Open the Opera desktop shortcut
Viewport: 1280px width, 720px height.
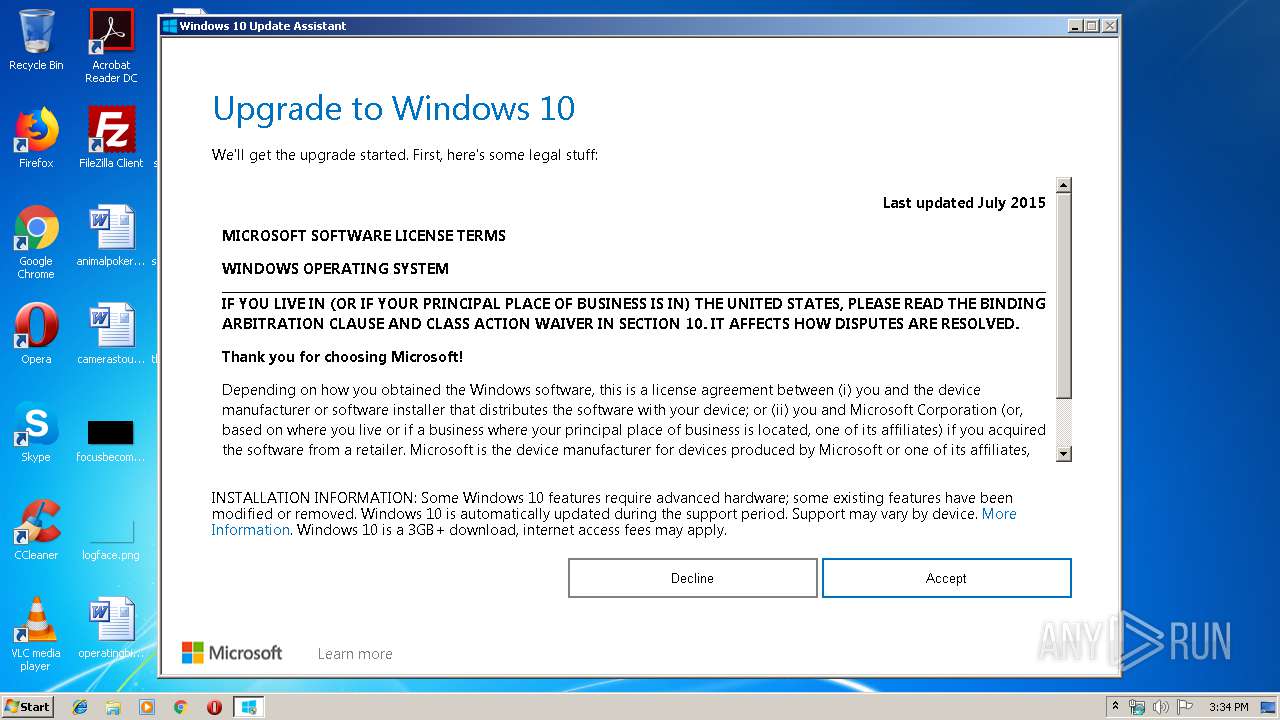(36, 334)
